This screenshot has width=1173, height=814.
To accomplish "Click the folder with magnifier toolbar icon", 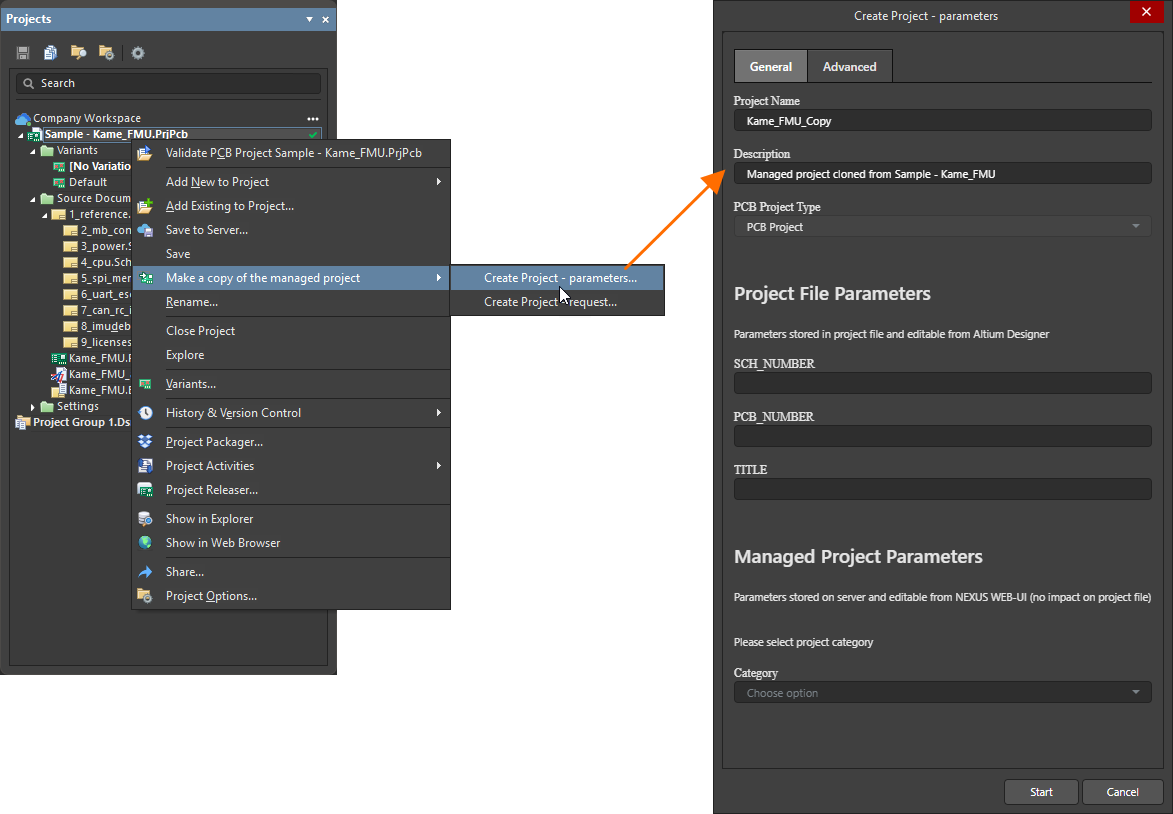I will tap(78, 53).
